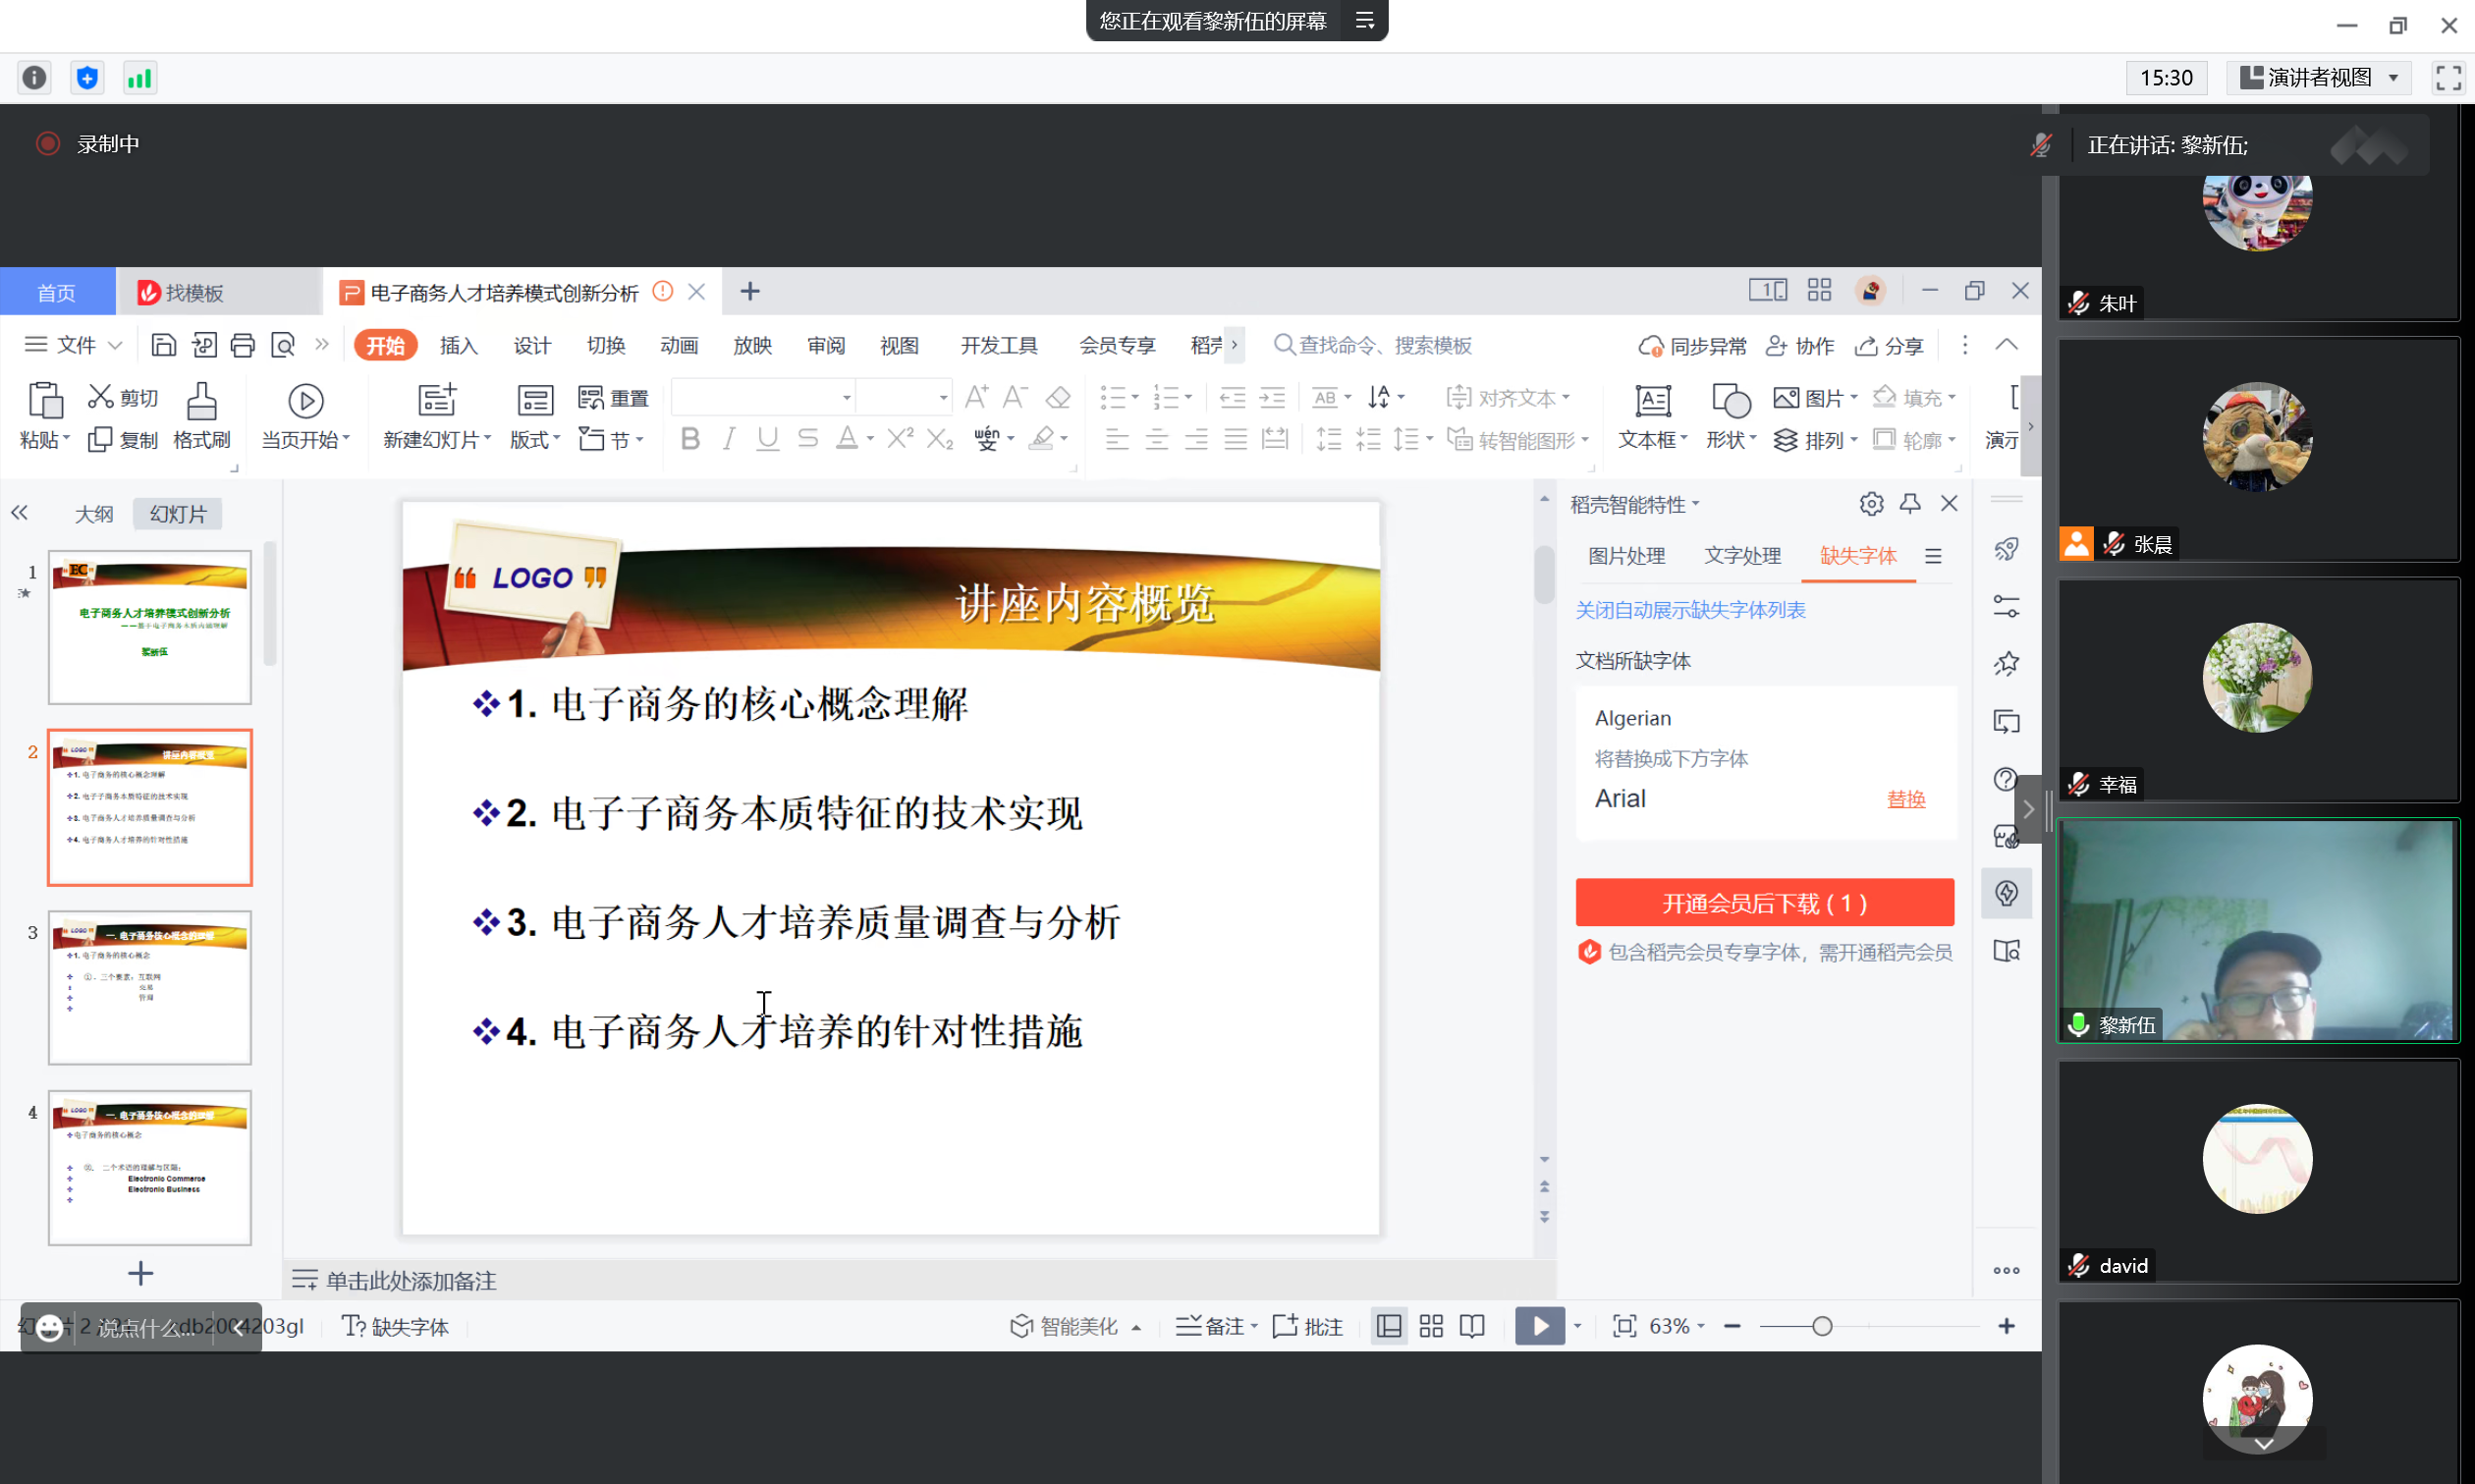Viewport: 2475px width, 1484px height.
Task: Click the Print icon in quick toolbar
Action: tap(243, 345)
